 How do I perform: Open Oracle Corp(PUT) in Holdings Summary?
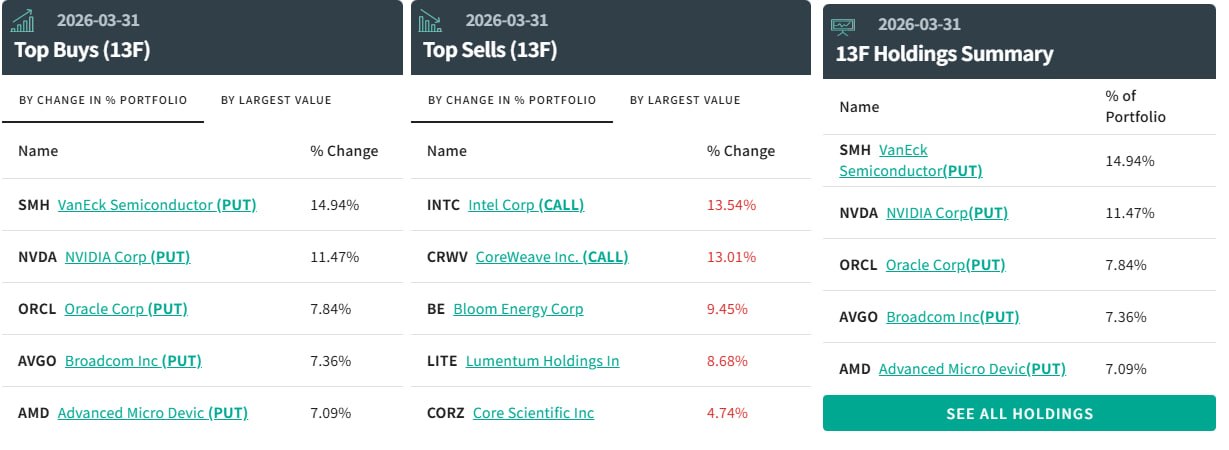[x=946, y=265]
